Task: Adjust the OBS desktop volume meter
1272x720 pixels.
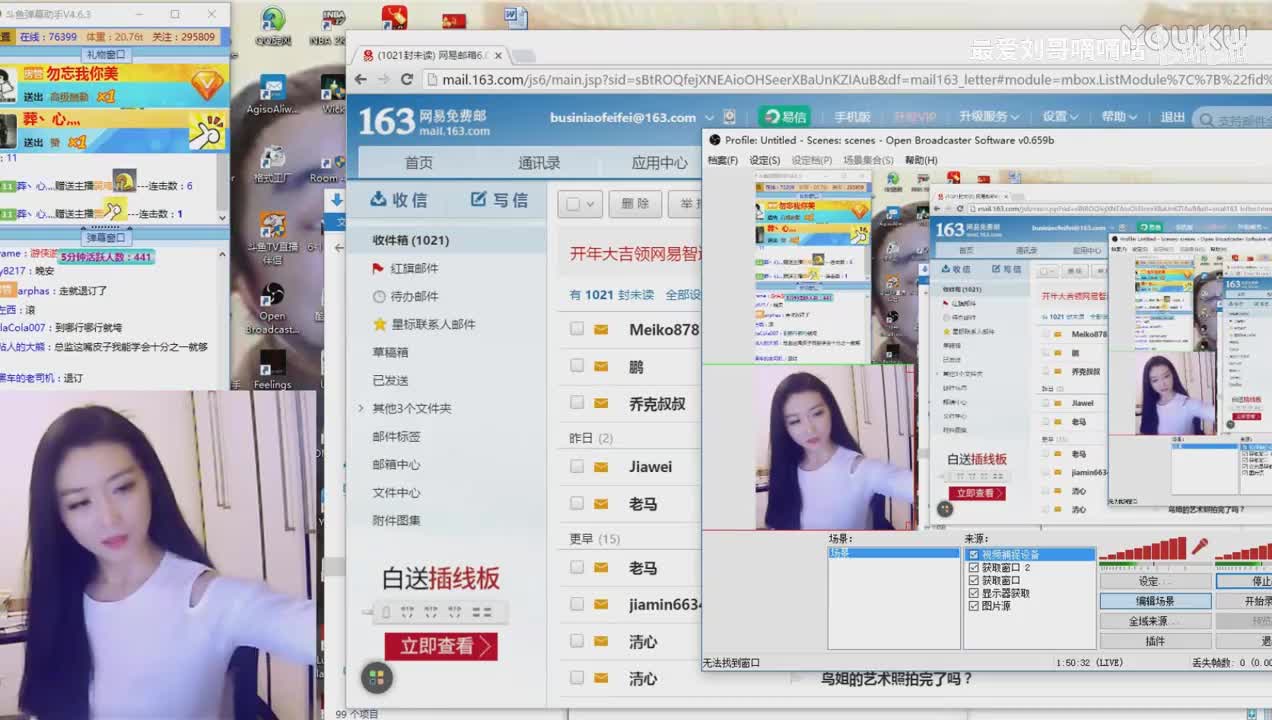Action: coord(1243,550)
